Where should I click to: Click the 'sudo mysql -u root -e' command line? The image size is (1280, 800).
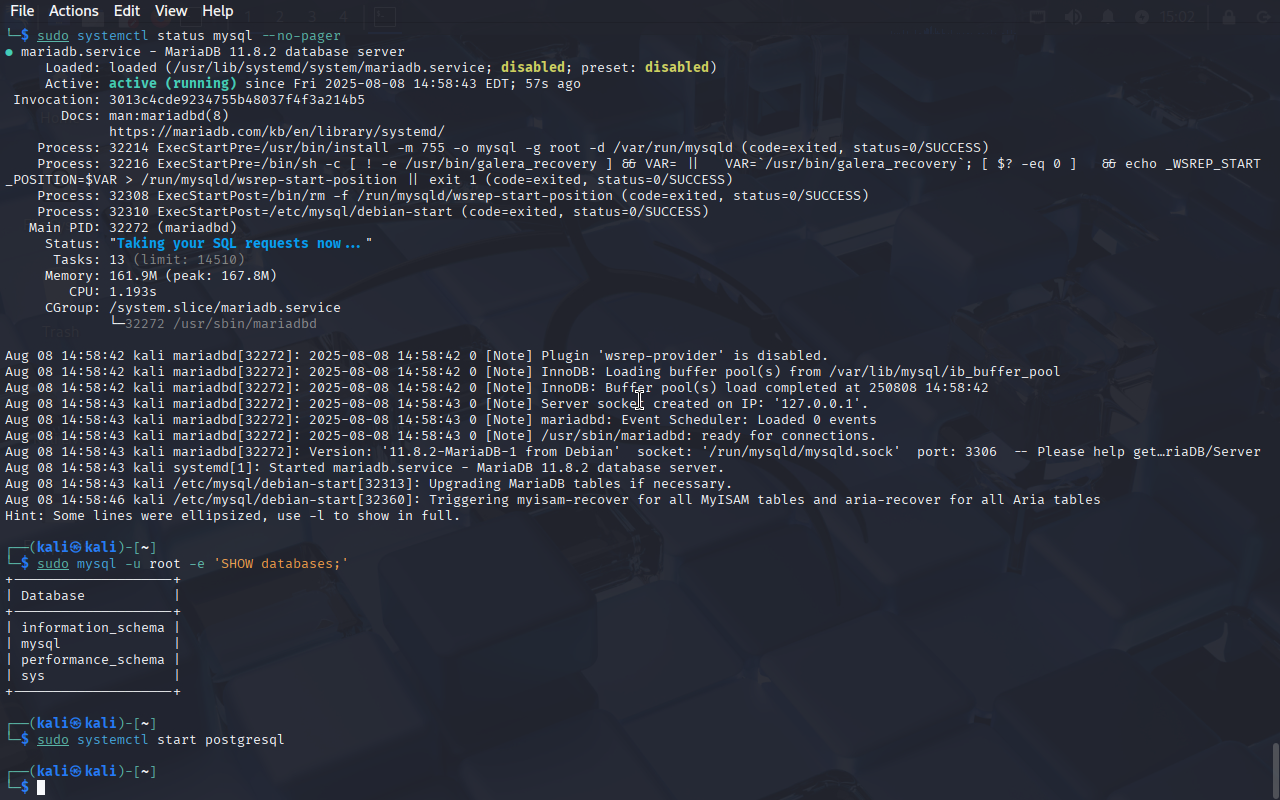coord(193,564)
